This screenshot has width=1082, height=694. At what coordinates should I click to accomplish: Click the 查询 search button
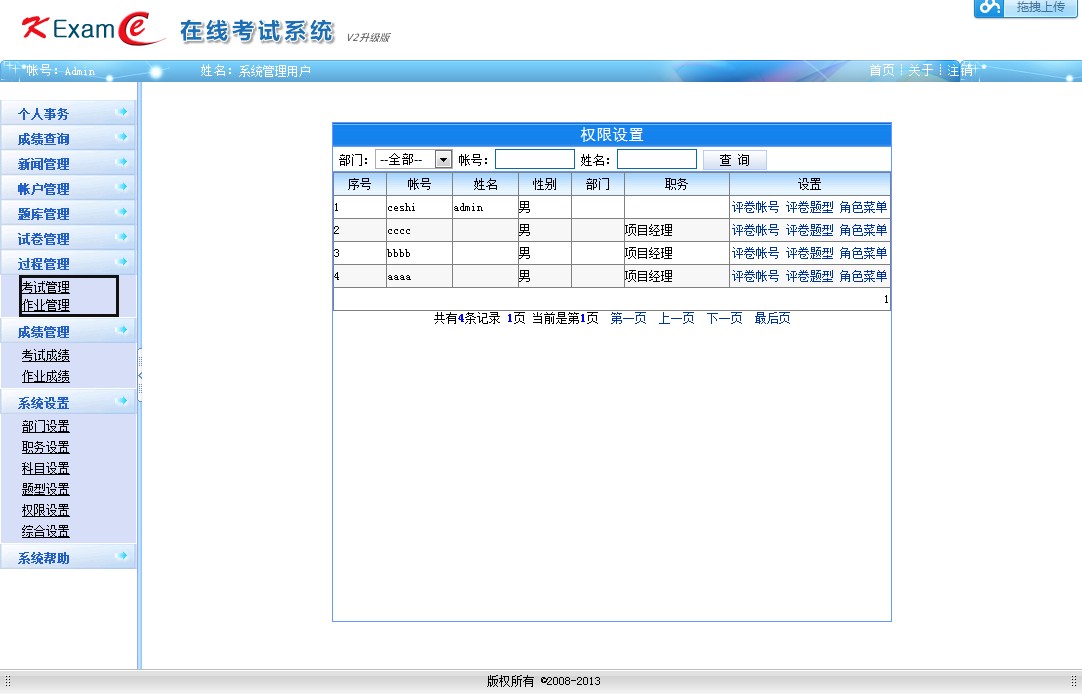[x=734, y=160]
